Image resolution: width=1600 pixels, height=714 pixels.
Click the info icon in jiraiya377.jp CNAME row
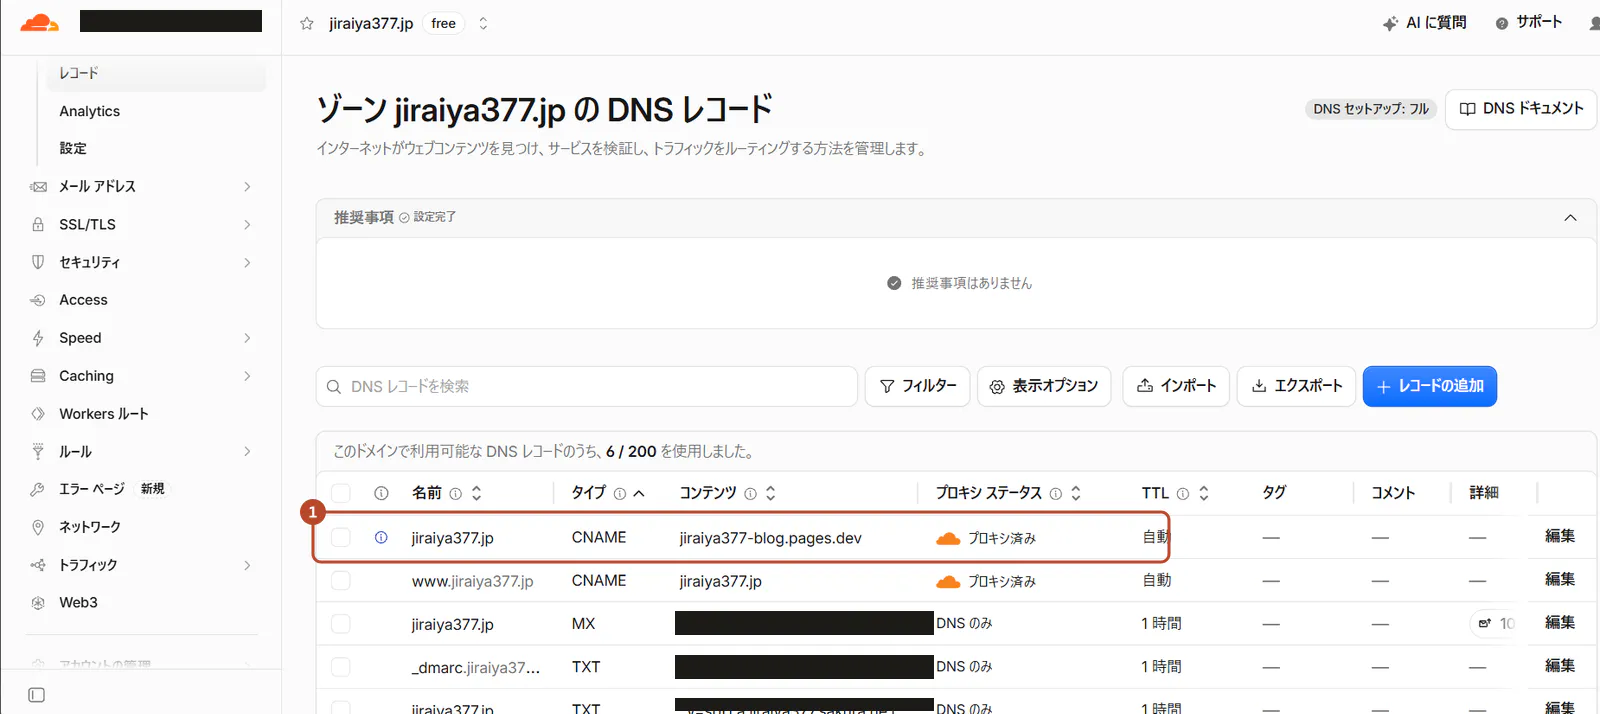coord(381,538)
